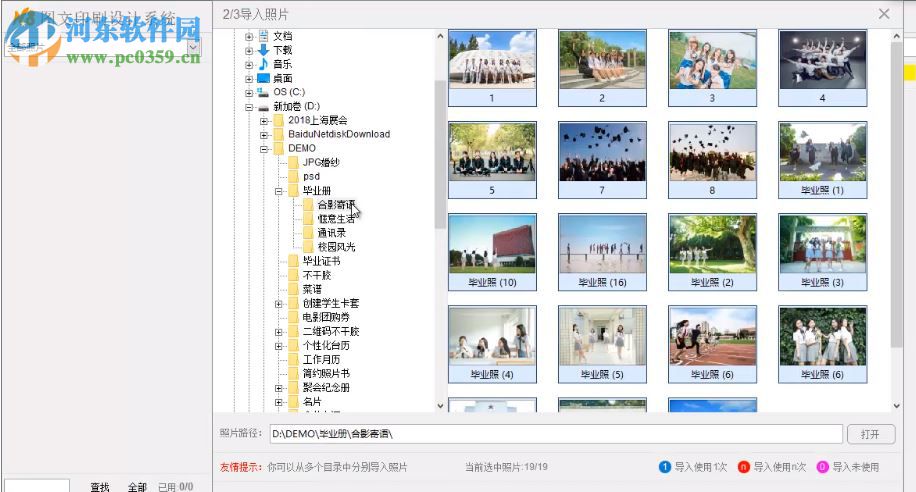Image resolution: width=916 pixels, height=492 pixels.
Task: Click the red 导入使用n次 legend icon
Action: click(743, 467)
